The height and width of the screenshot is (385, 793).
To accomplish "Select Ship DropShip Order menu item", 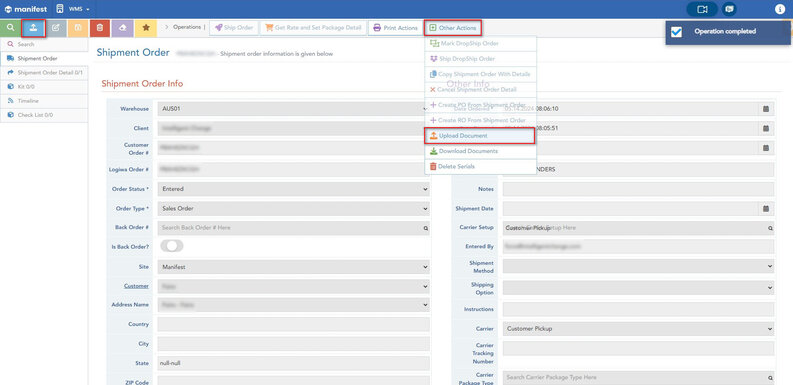I will click(x=480, y=59).
